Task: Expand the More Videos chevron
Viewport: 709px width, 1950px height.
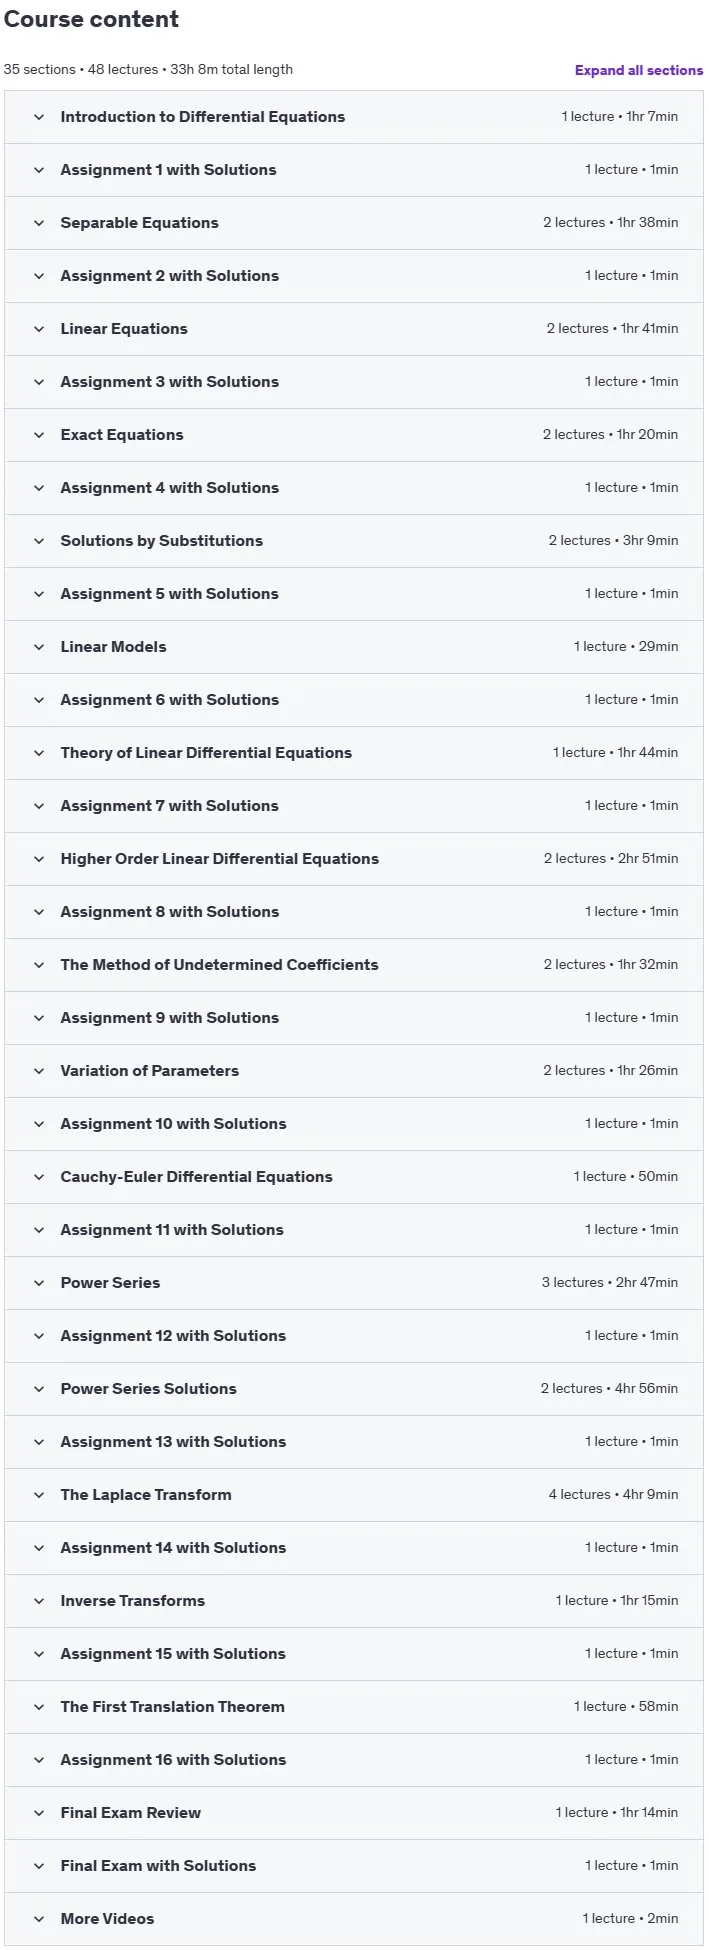Action: click(39, 1919)
